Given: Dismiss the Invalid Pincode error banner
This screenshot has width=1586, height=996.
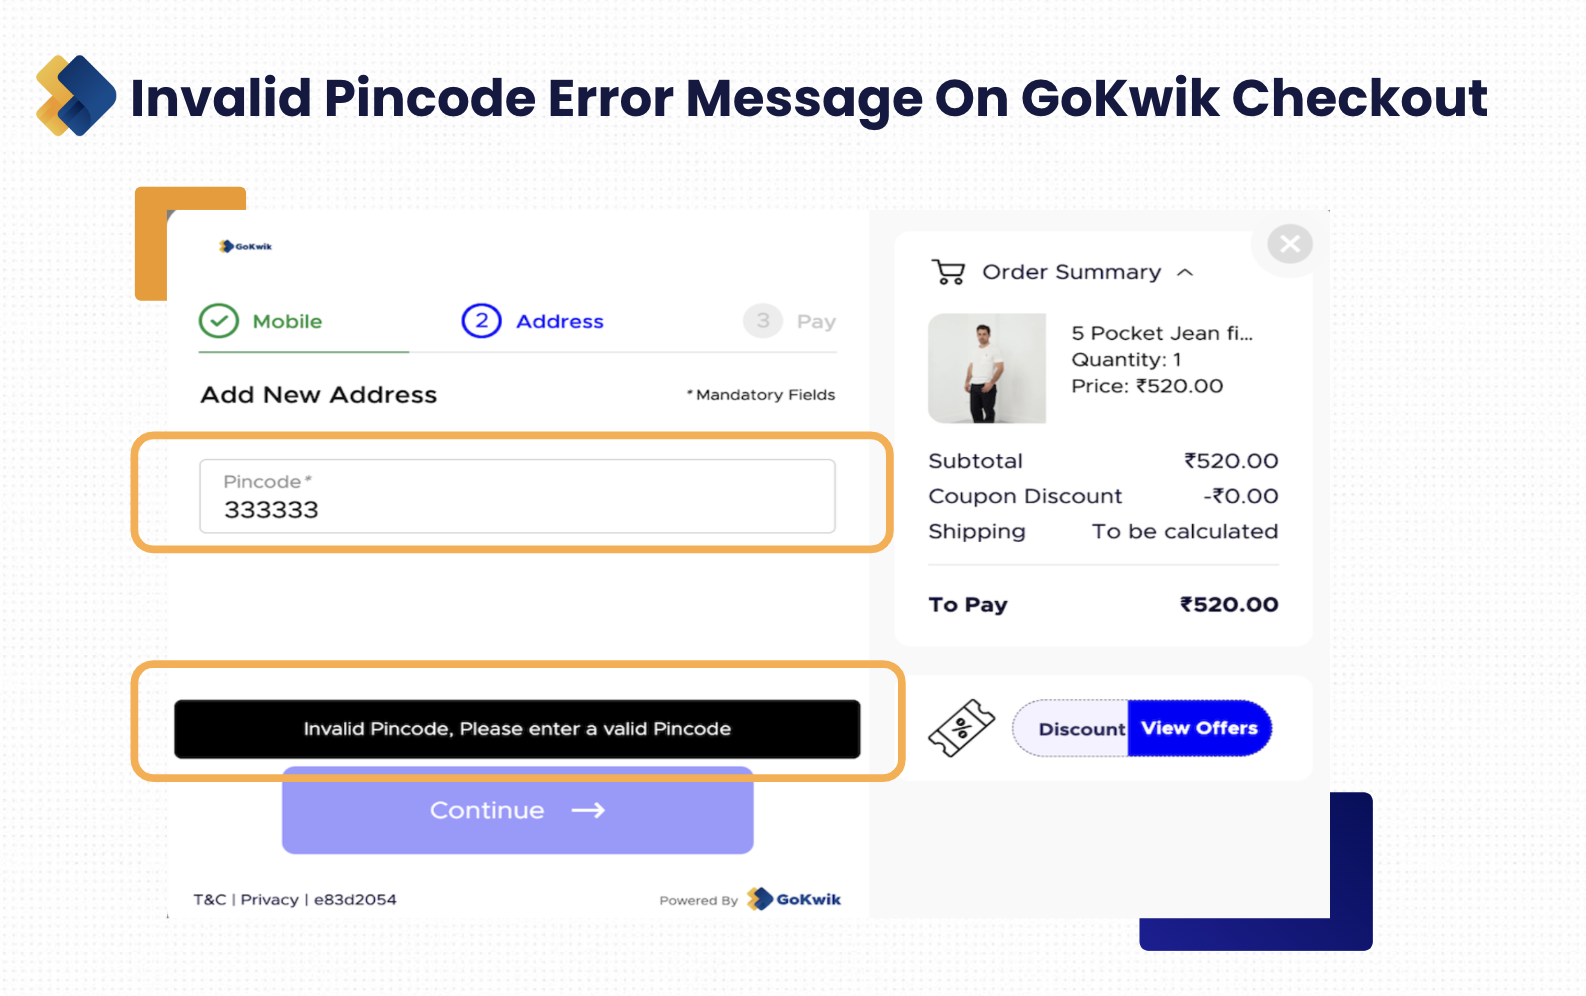Looking at the screenshot, I should (517, 729).
